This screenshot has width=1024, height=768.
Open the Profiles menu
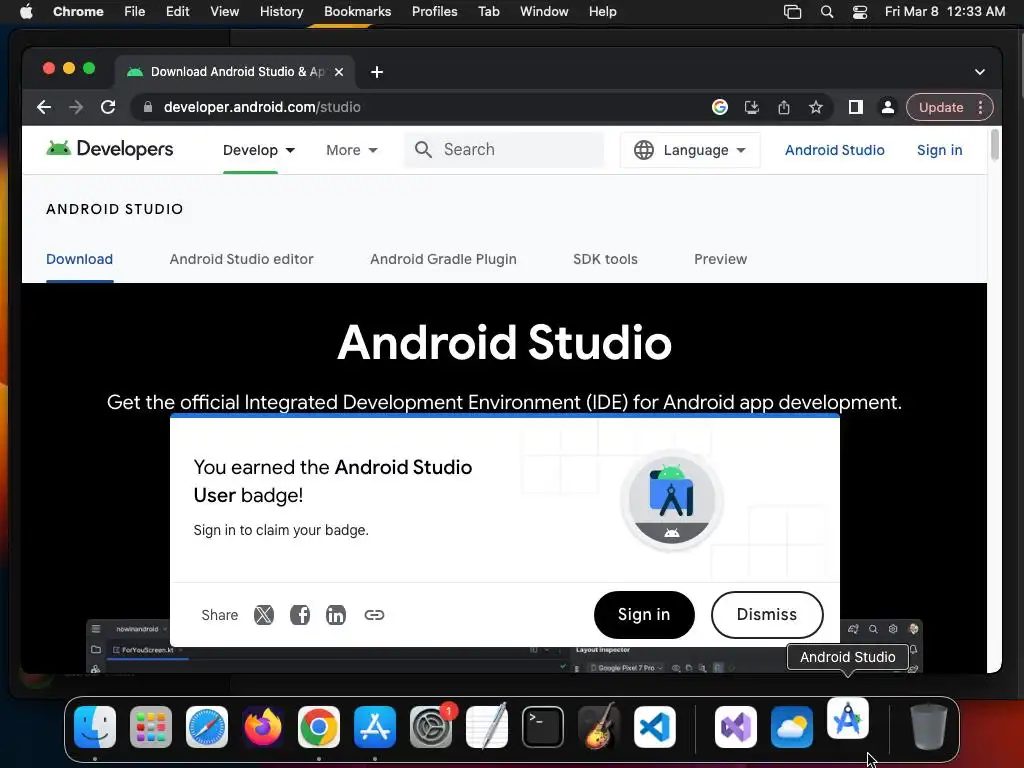click(434, 12)
